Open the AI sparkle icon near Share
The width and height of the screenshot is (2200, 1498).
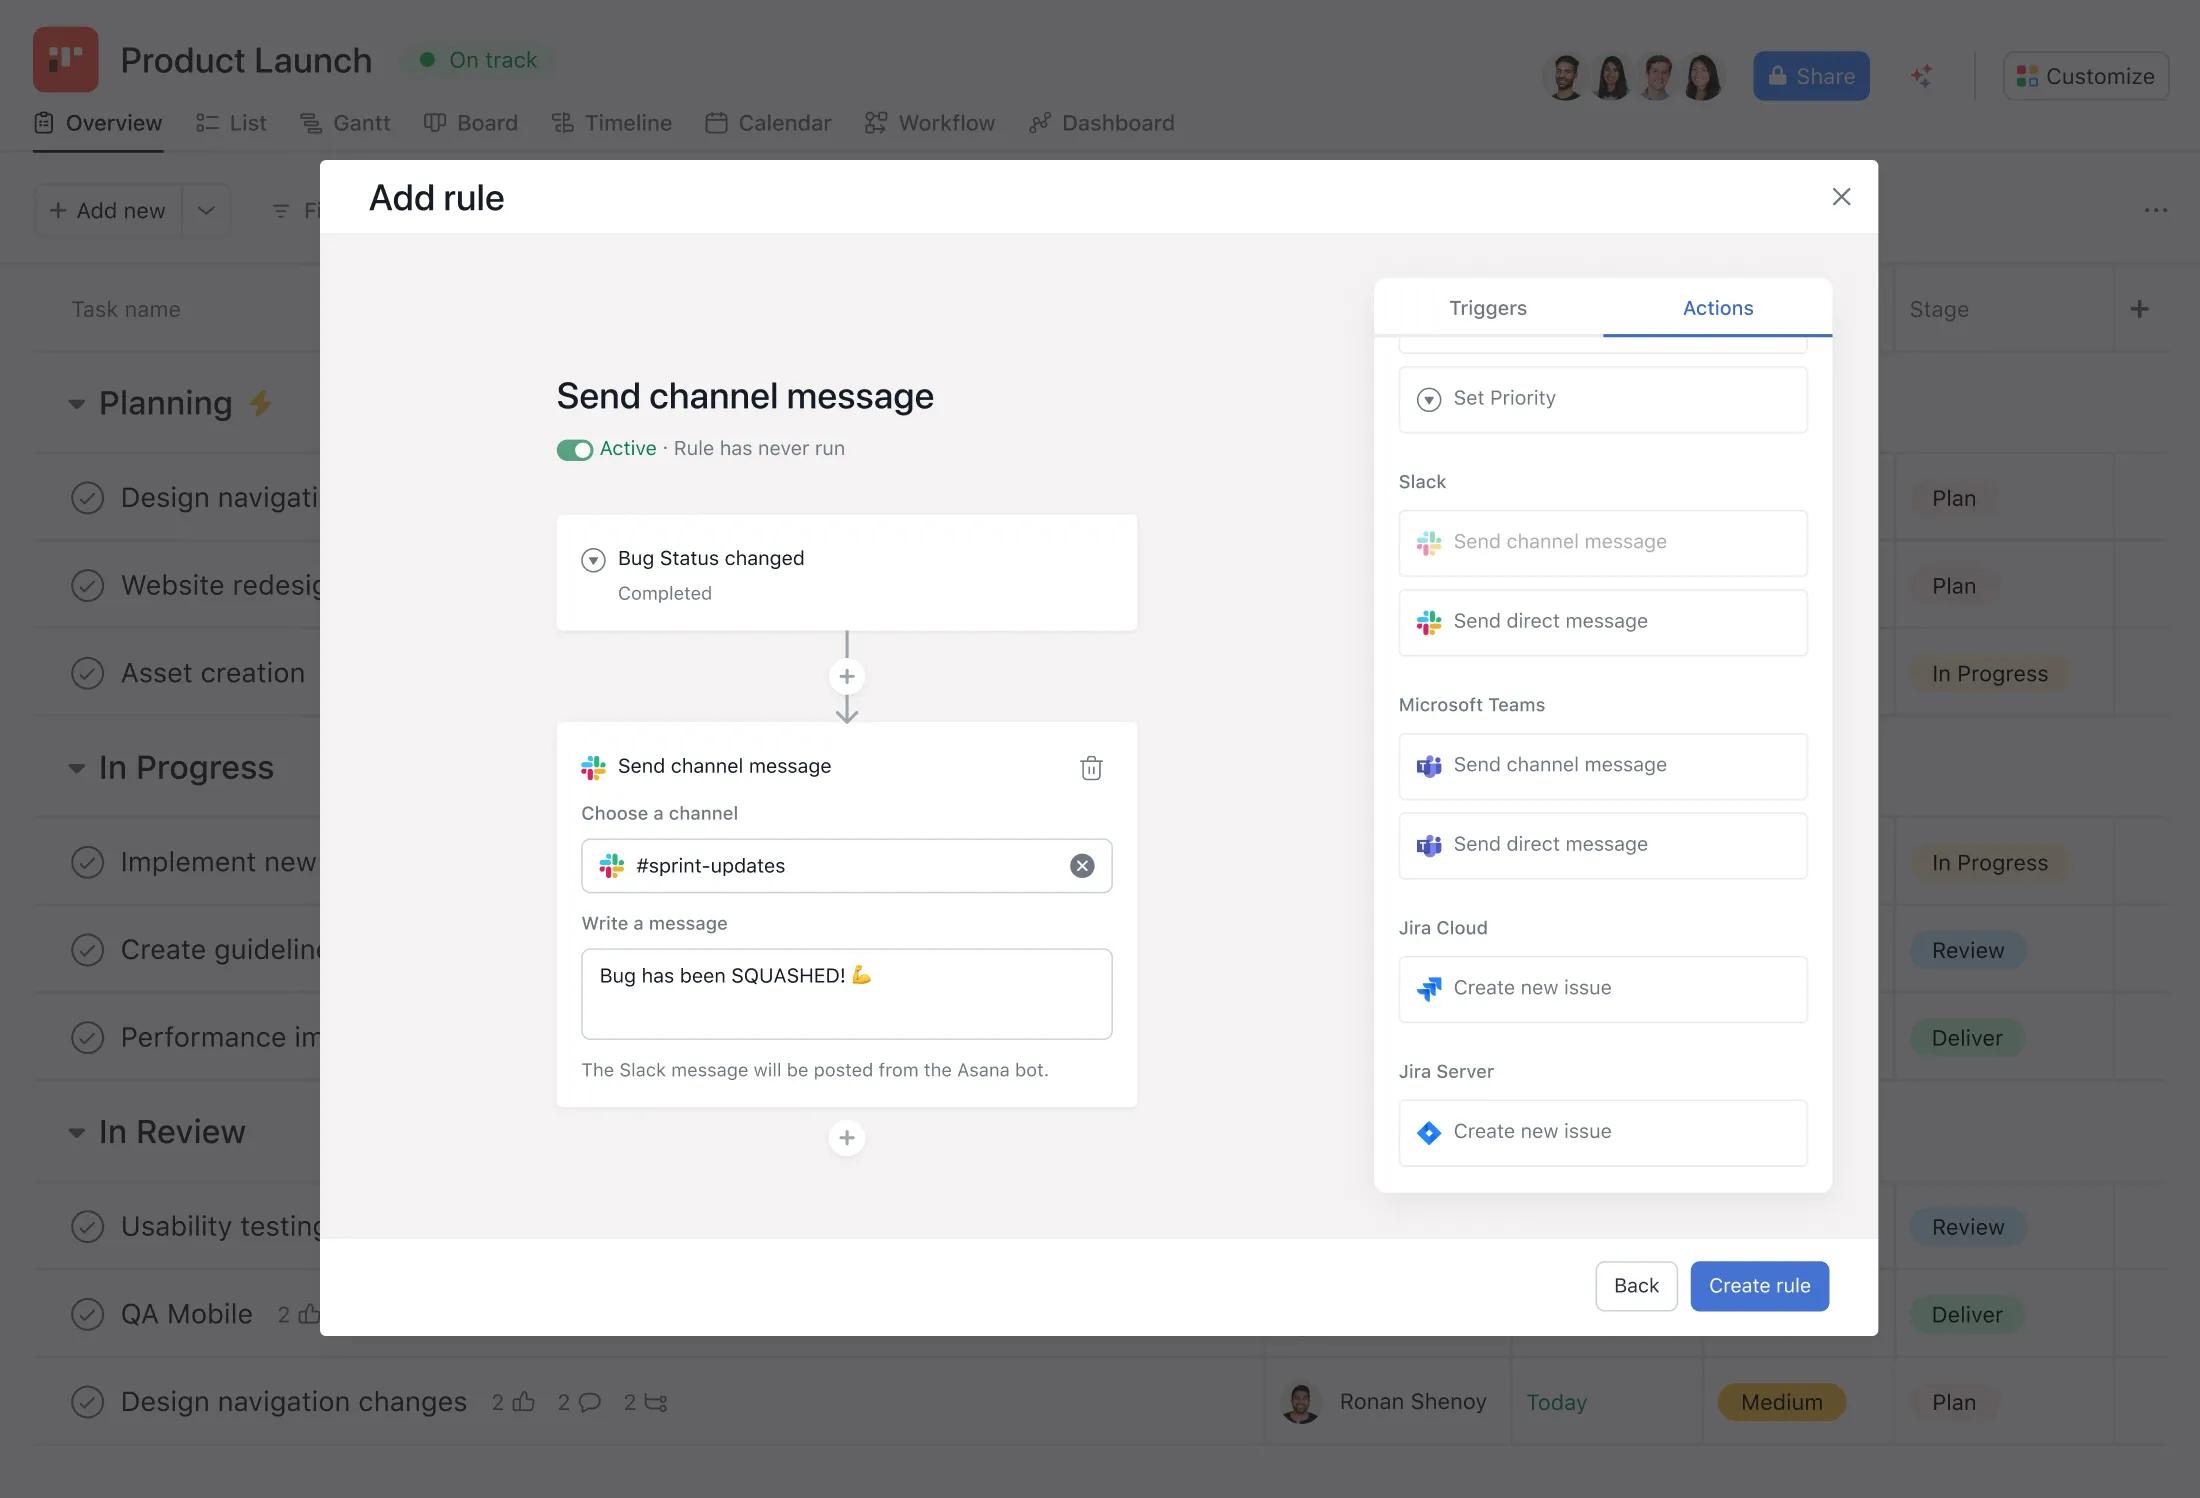tap(1921, 76)
